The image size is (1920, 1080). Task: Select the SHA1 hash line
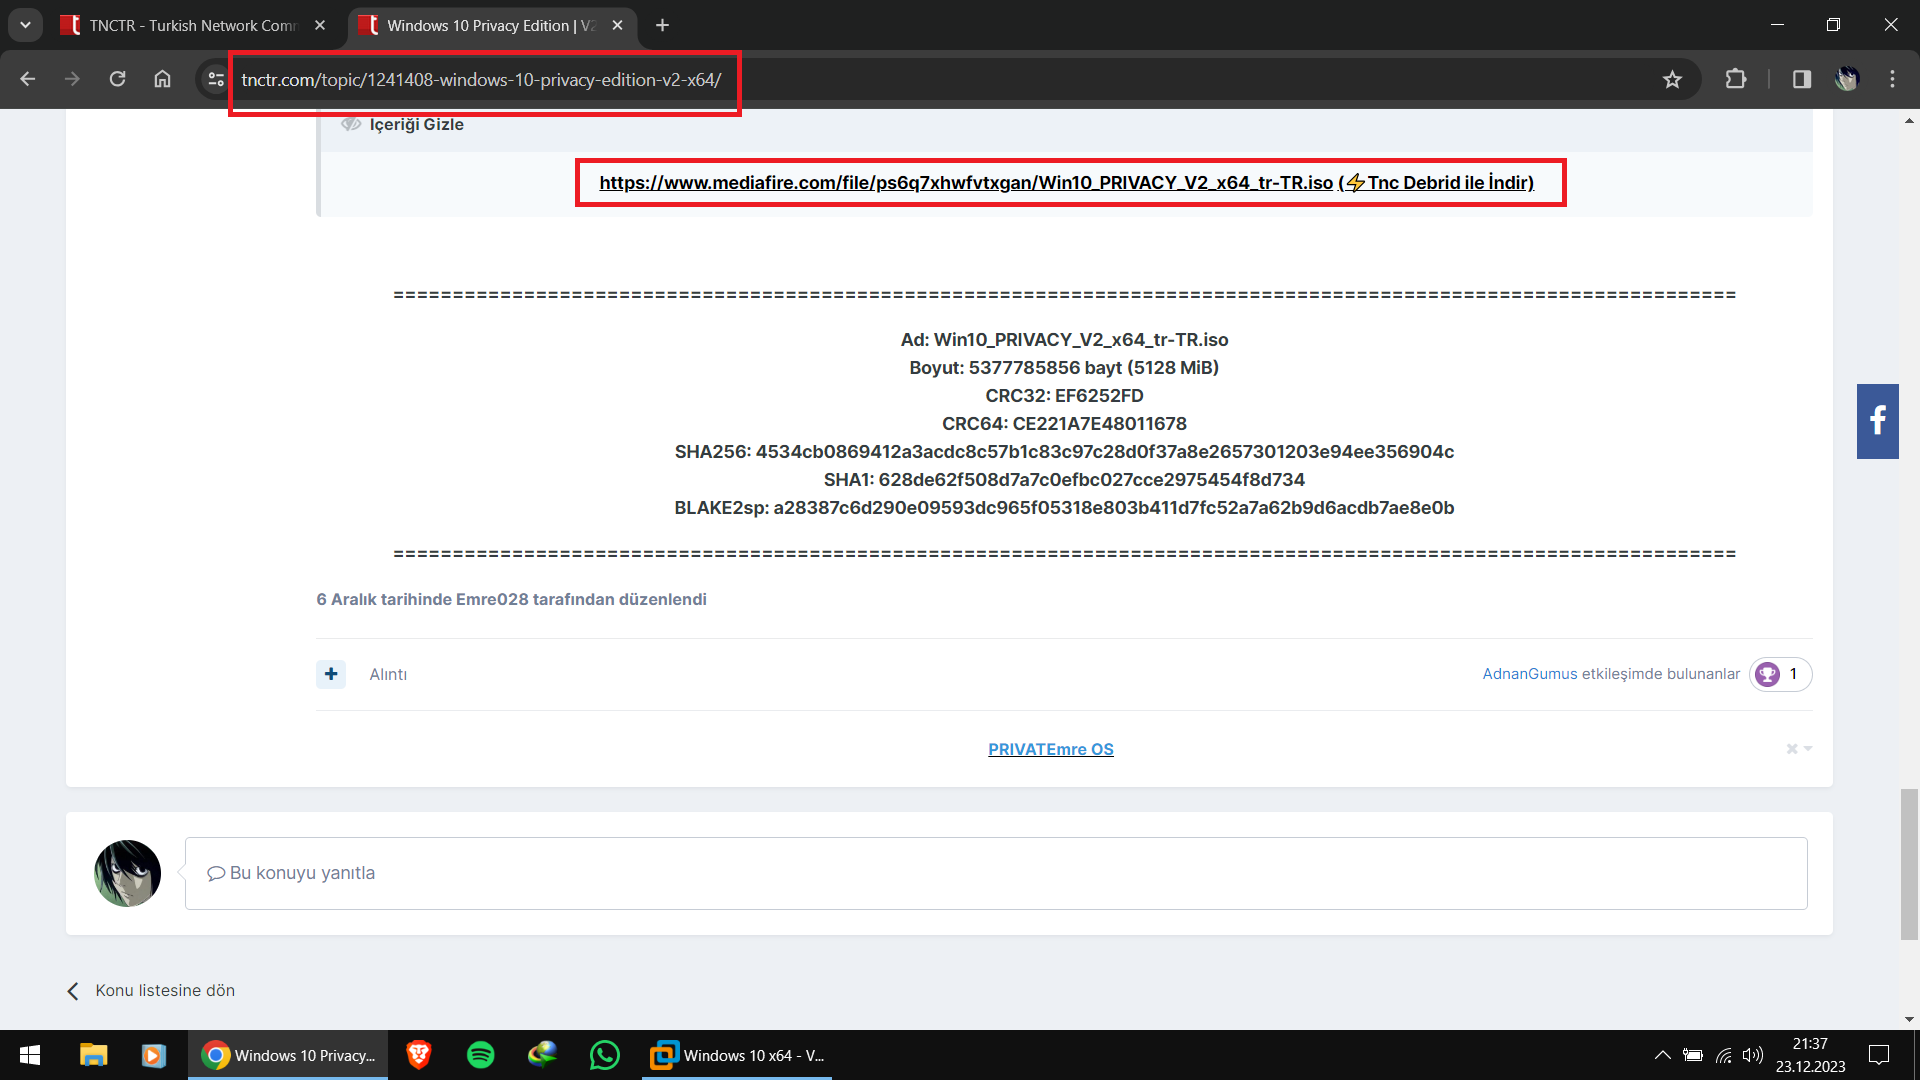pyautogui.click(x=1064, y=480)
